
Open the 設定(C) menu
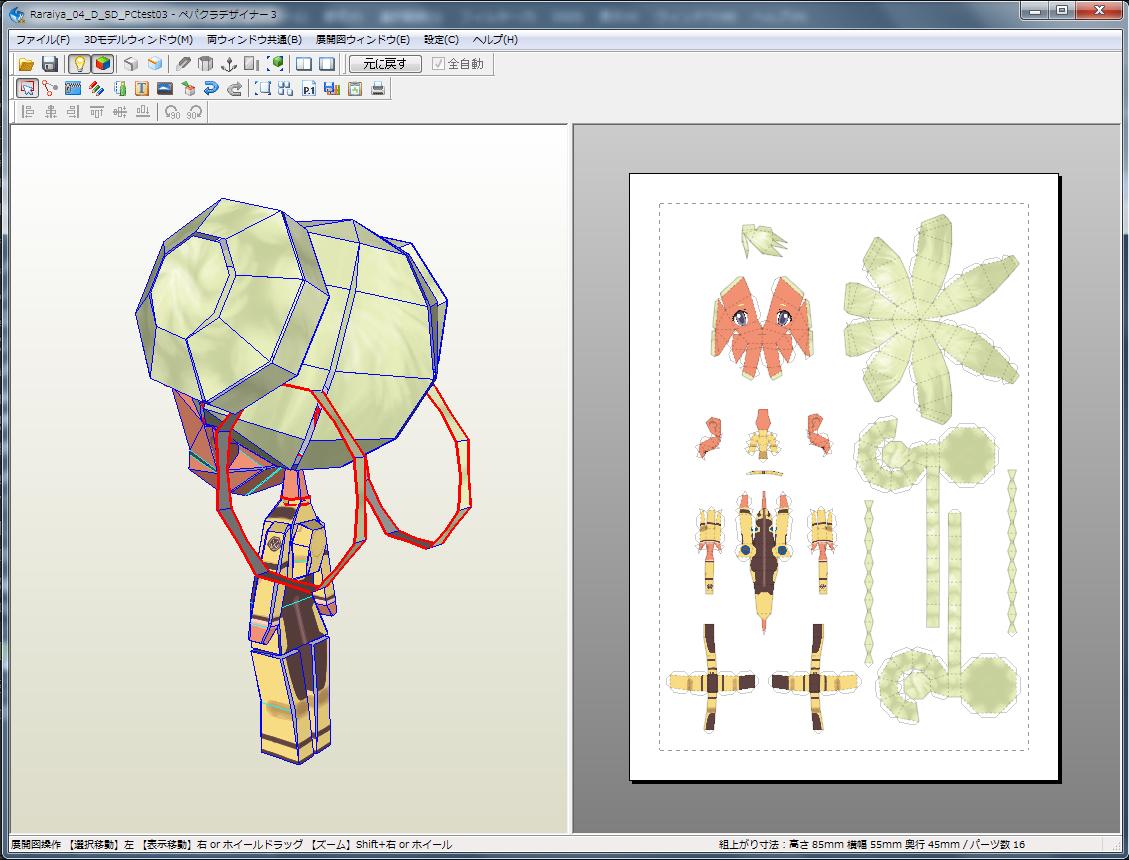click(x=441, y=40)
